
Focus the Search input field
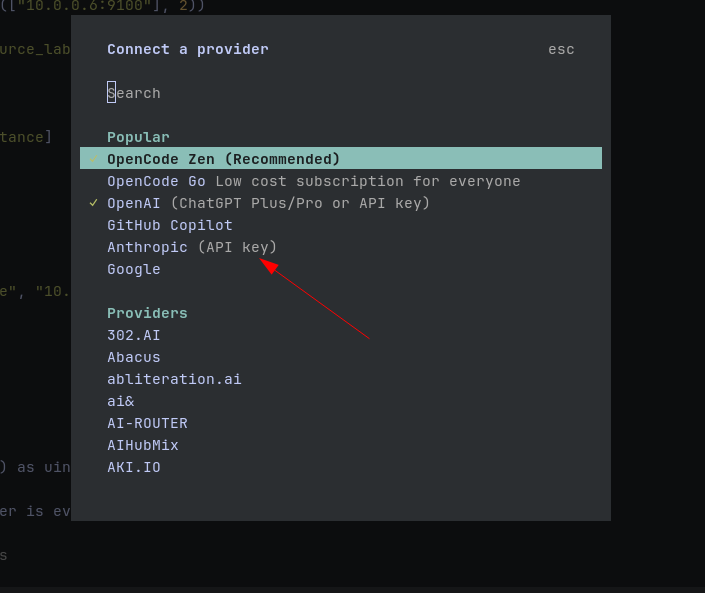[341, 93]
